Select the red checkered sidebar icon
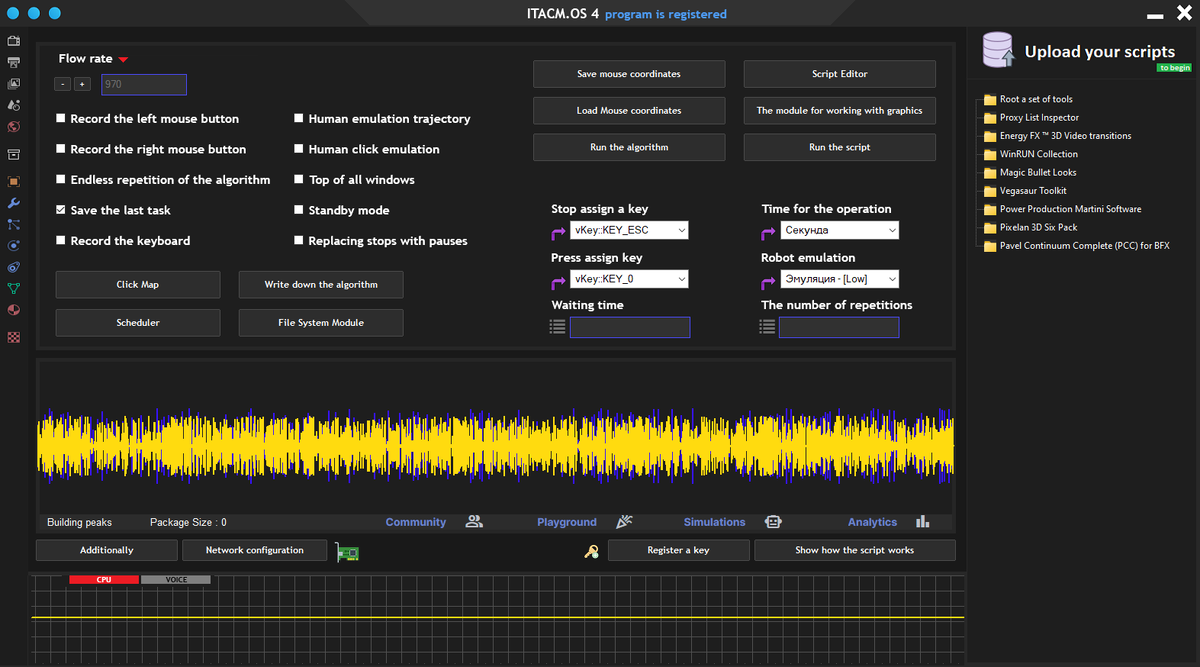This screenshot has width=1200, height=667. click(14, 337)
